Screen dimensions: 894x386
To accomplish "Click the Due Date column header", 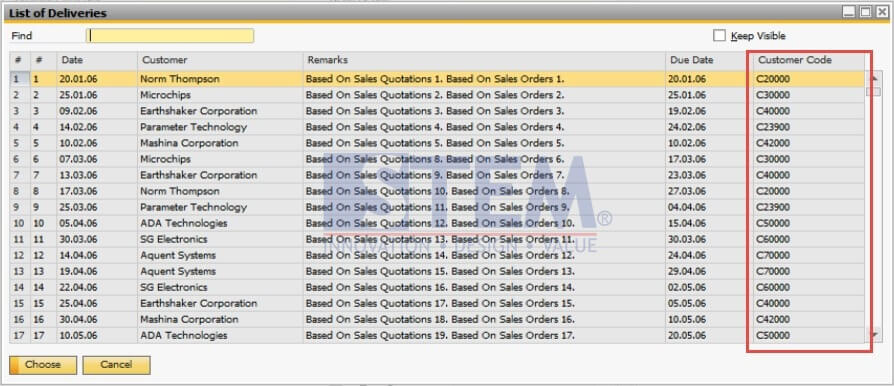I will click(x=709, y=60).
